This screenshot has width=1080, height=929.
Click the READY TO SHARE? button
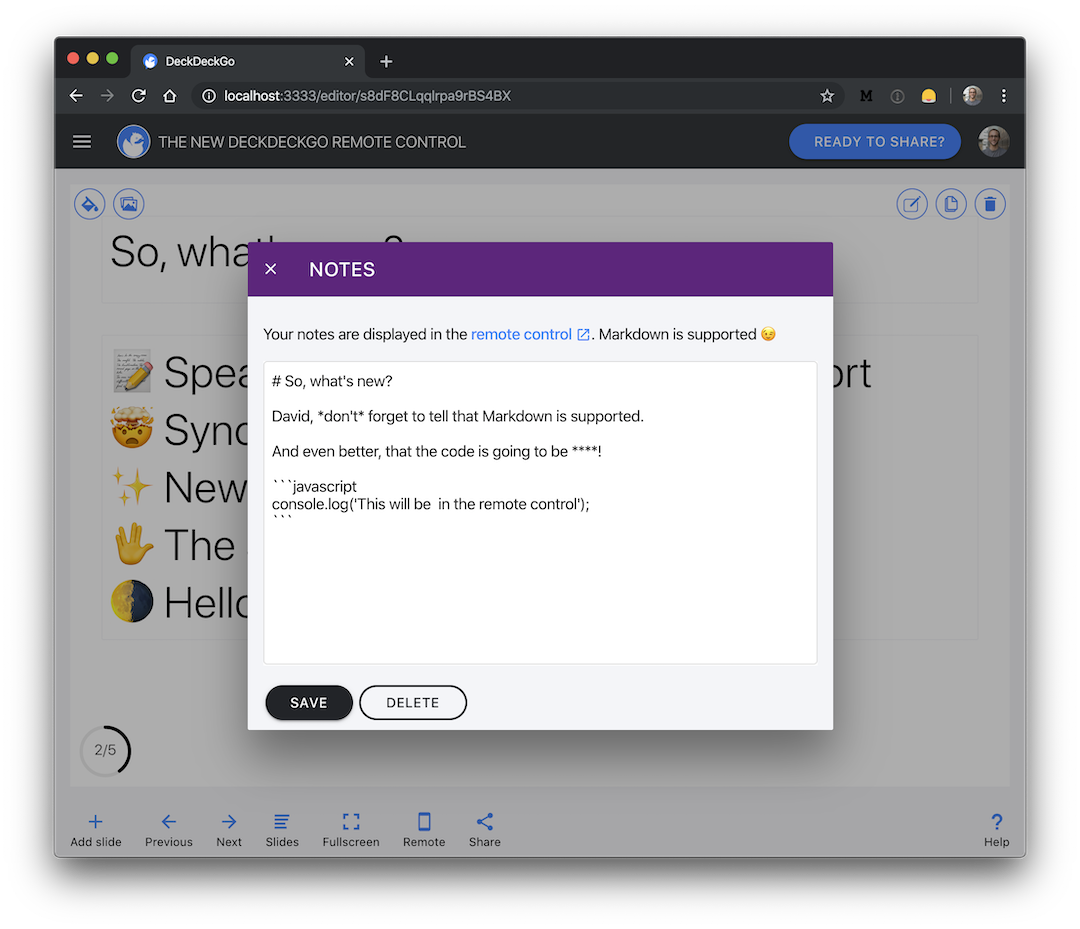(x=874, y=141)
